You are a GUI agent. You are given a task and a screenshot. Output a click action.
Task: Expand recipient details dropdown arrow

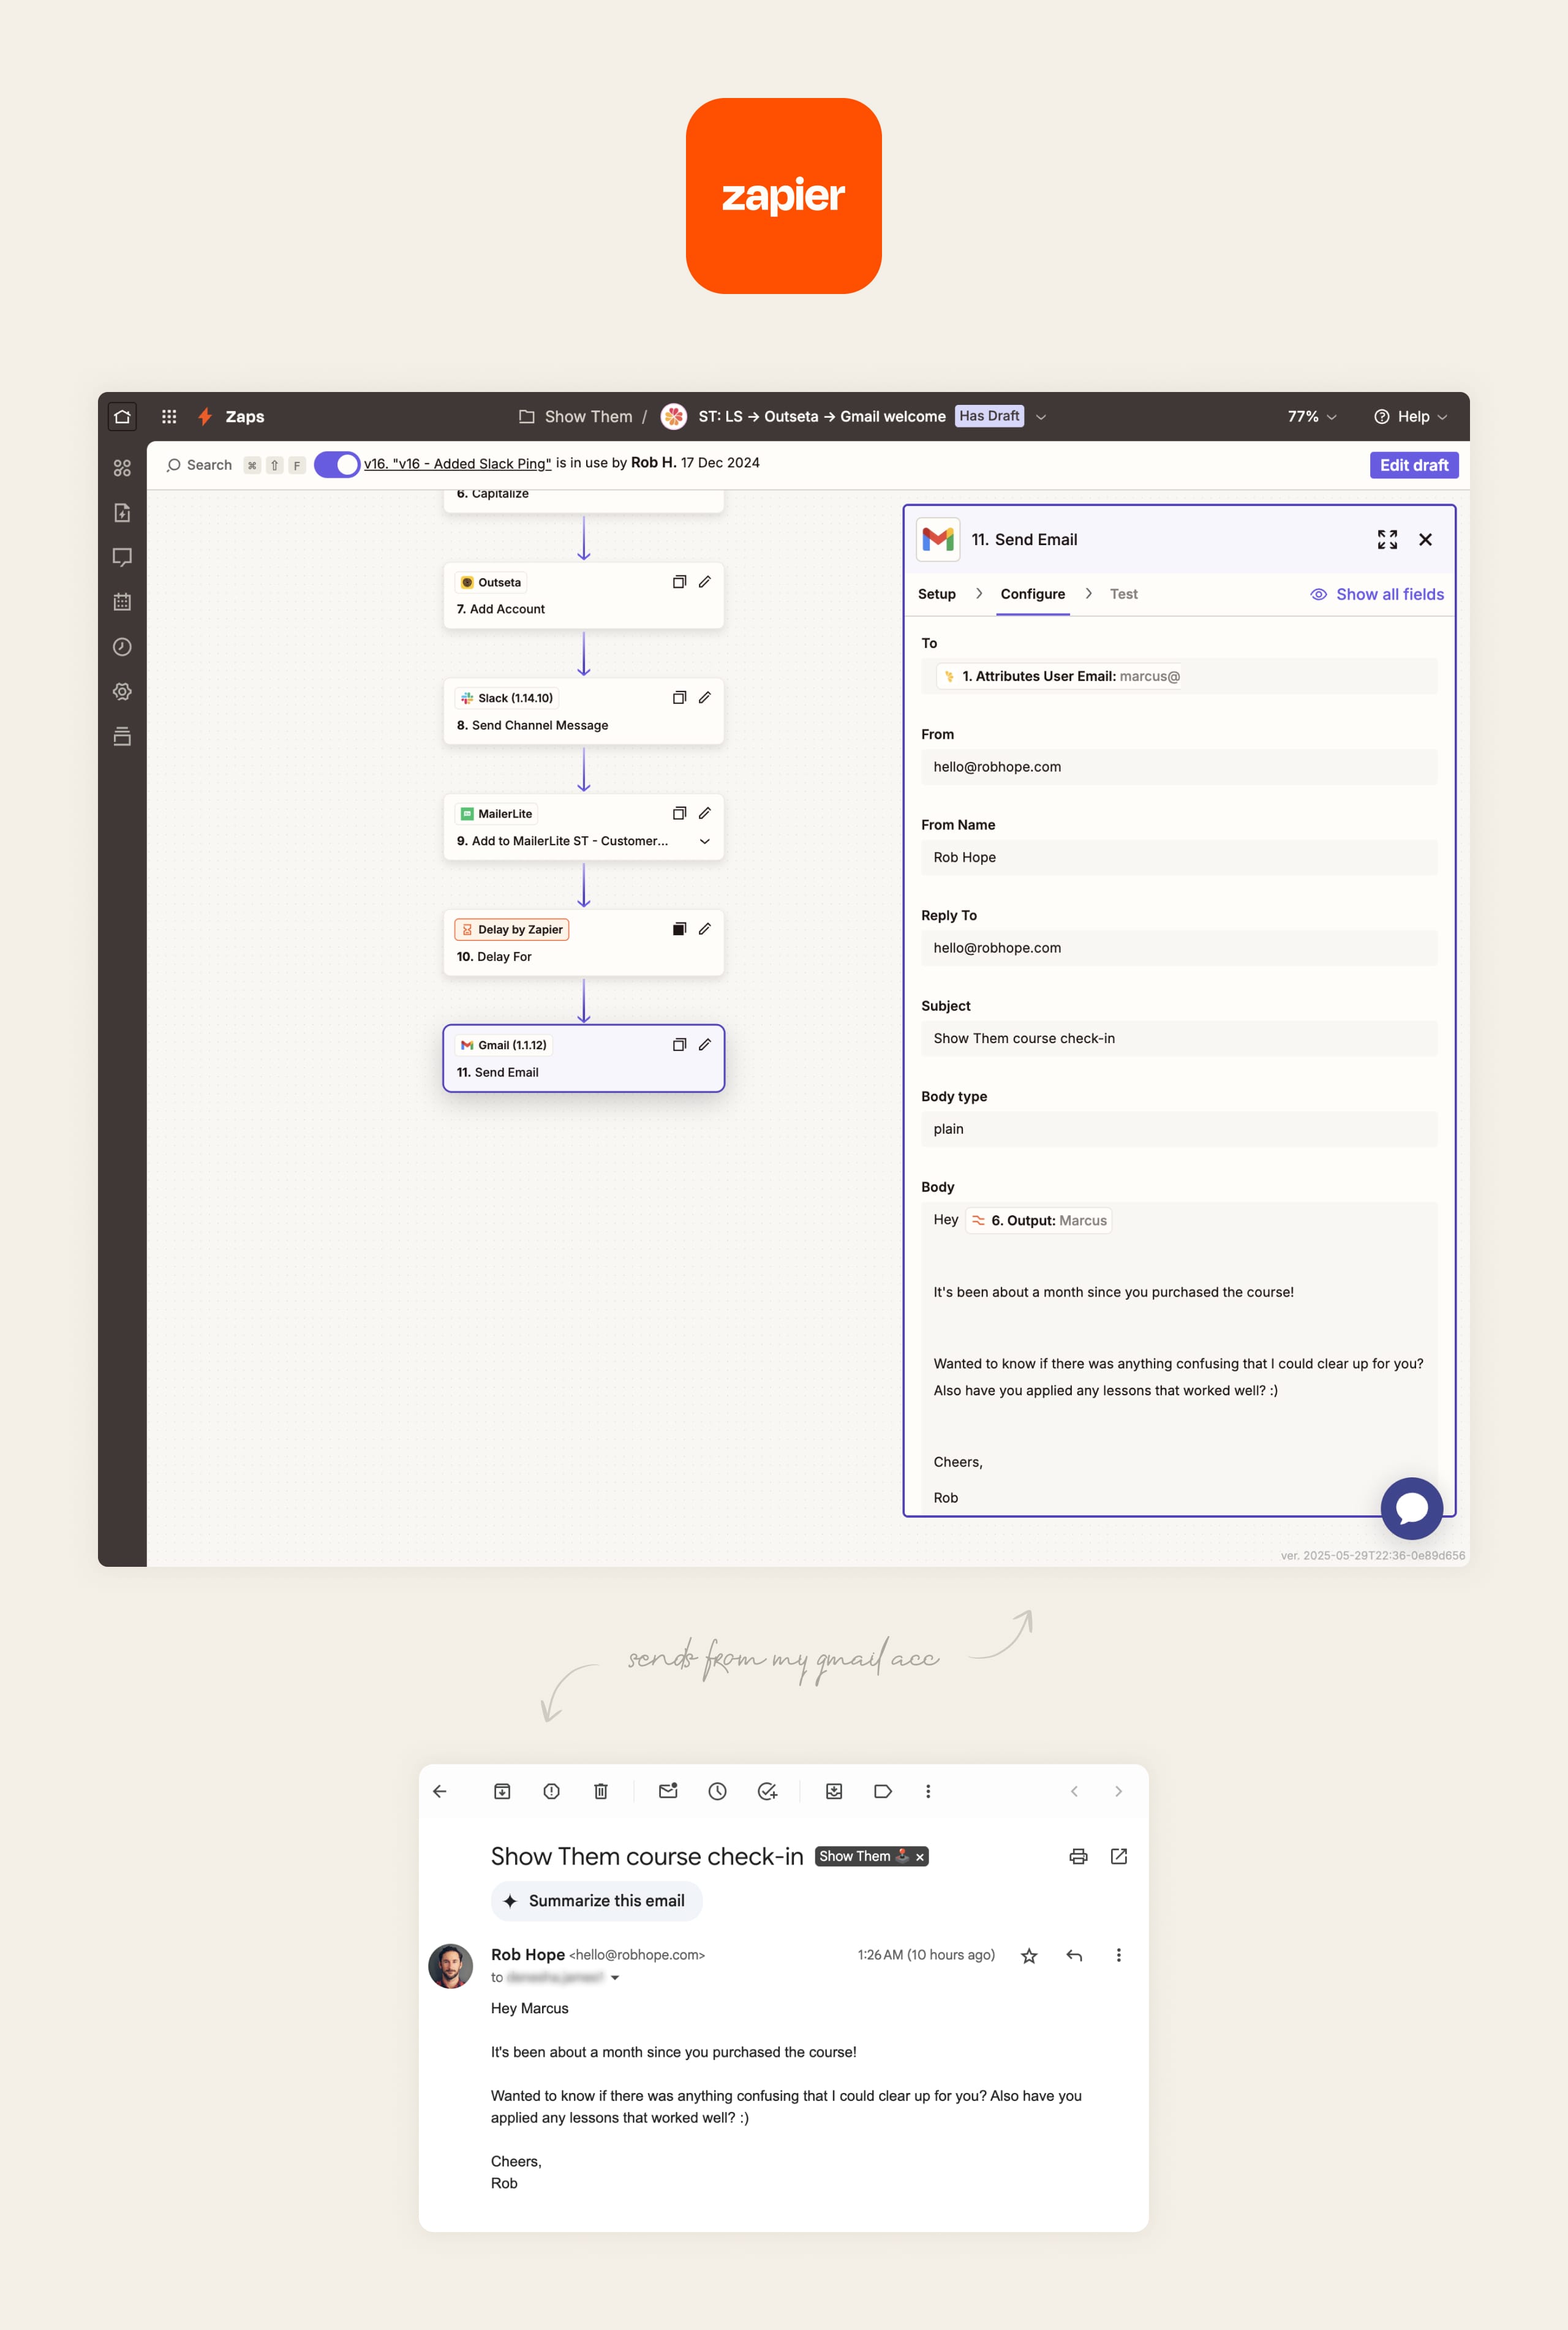[x=615, y=1978]
